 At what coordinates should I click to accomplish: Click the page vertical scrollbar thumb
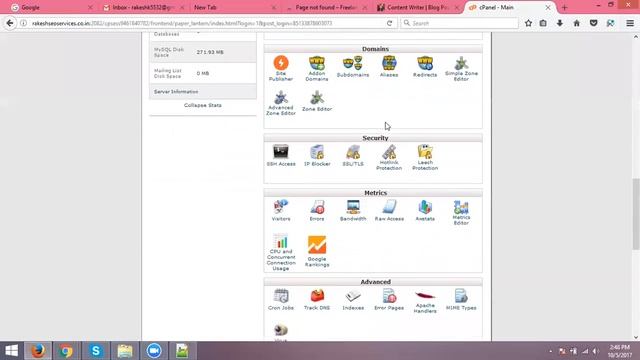point(636,213)
